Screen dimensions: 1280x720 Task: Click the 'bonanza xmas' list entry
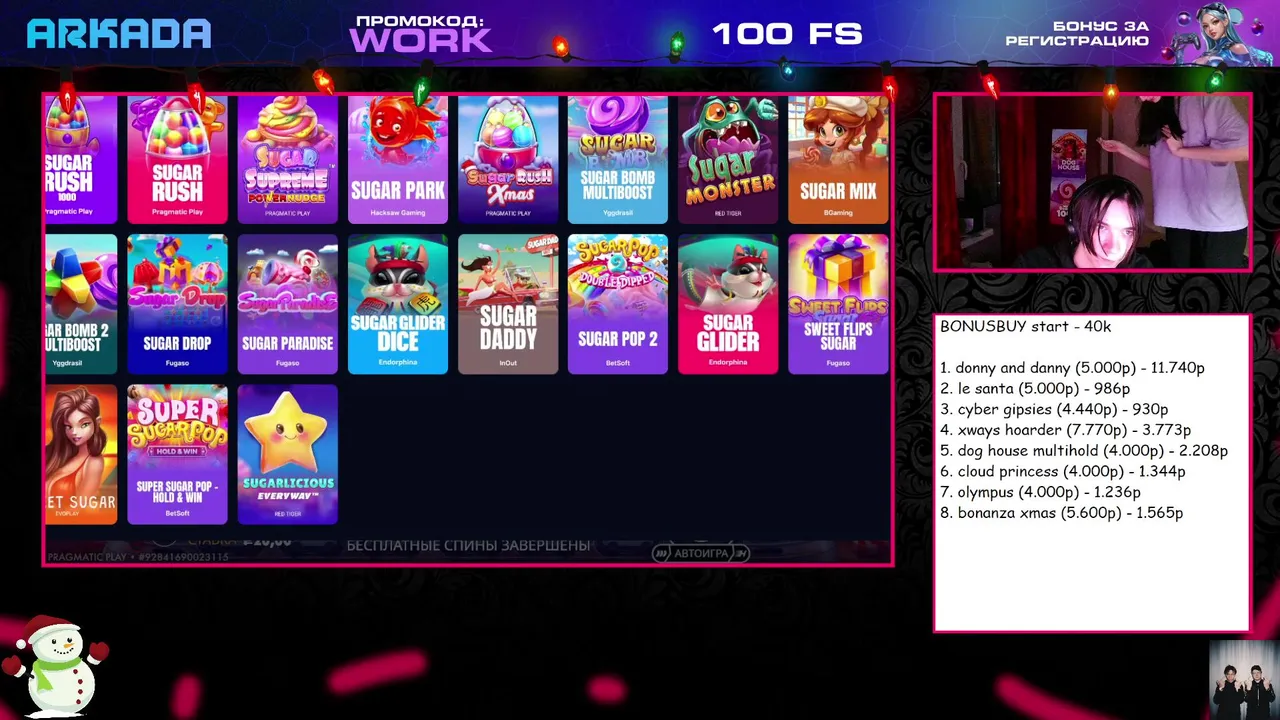point(1062,513)
